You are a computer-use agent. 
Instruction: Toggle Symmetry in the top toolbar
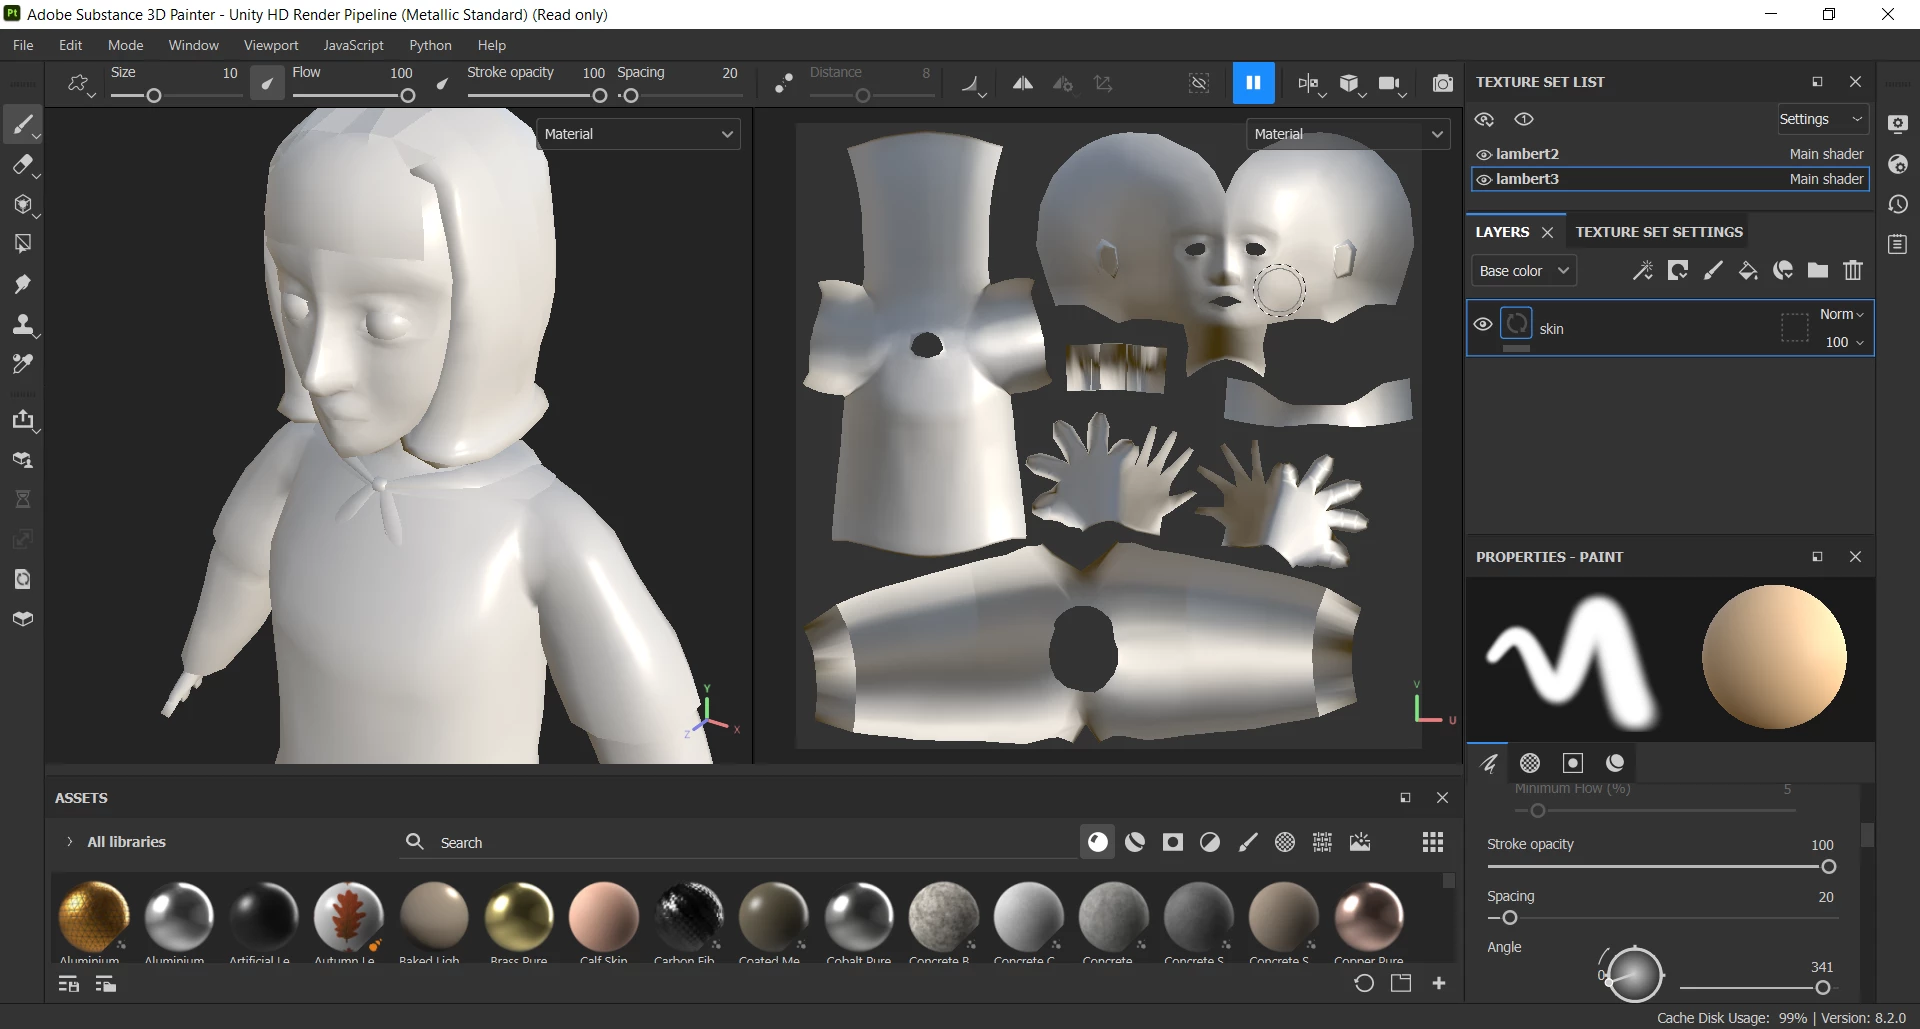tap(1022, 84)
